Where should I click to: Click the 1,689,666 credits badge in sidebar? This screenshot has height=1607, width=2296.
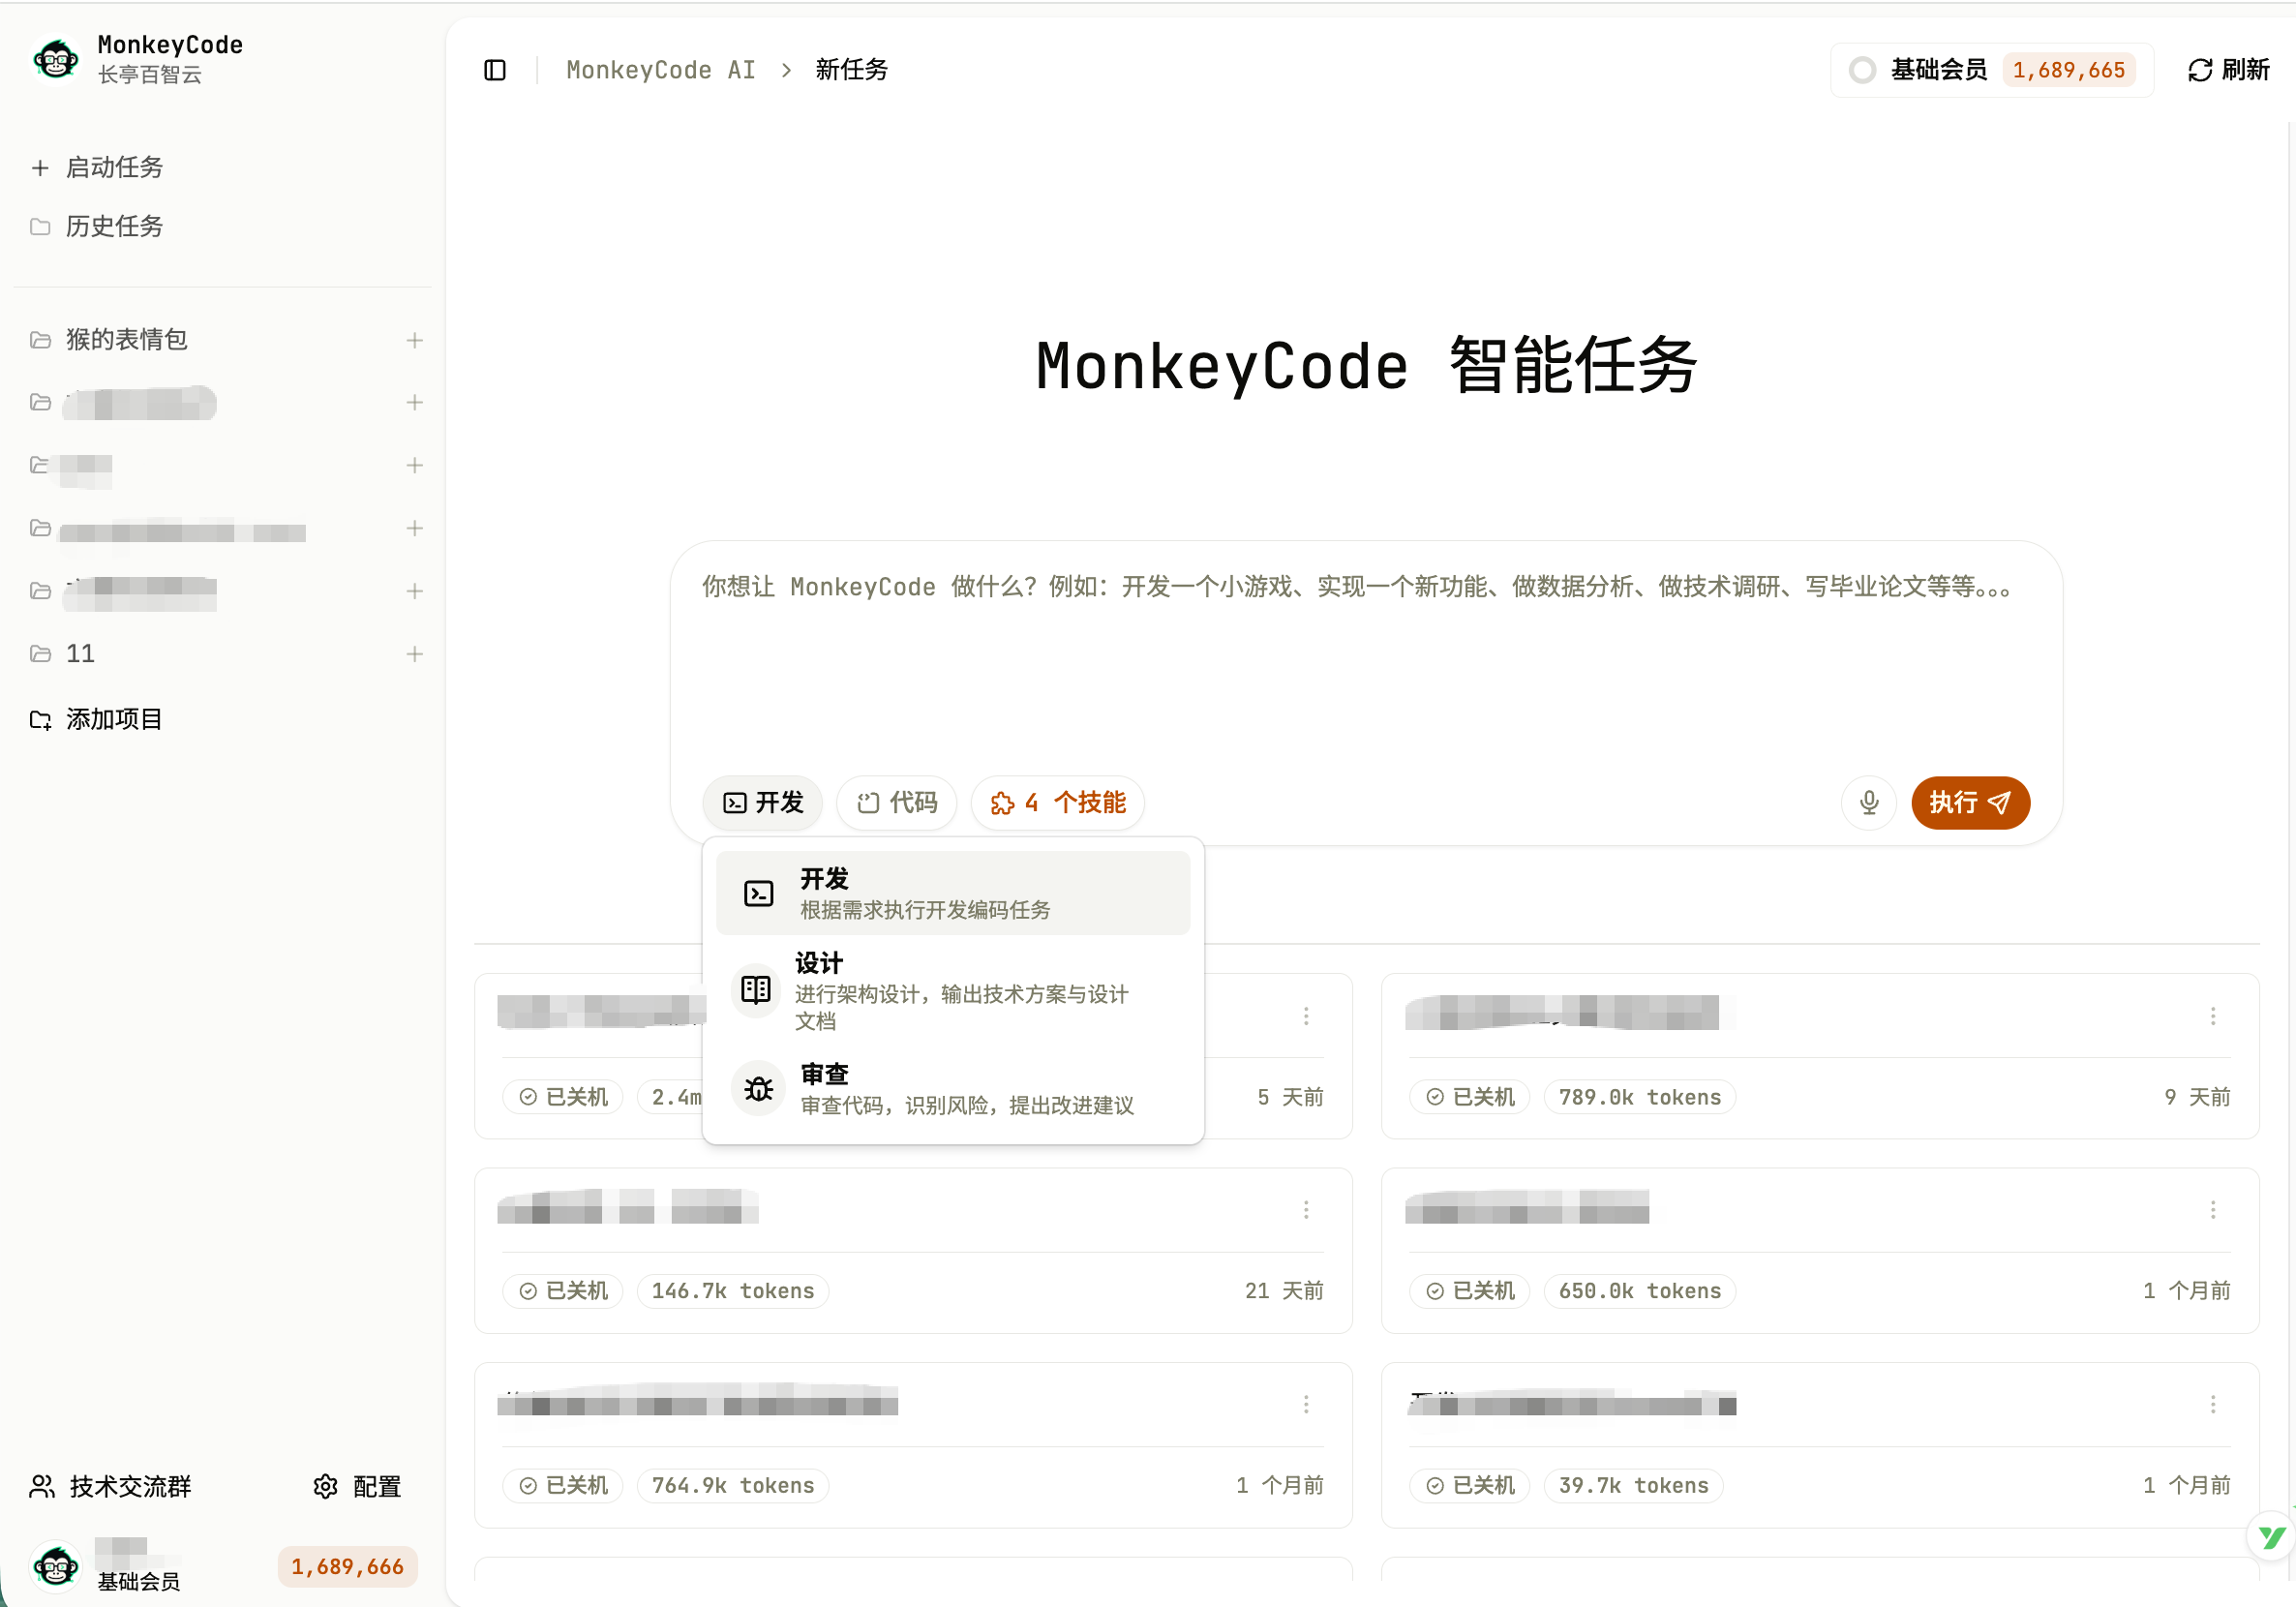pos(347,1566)
